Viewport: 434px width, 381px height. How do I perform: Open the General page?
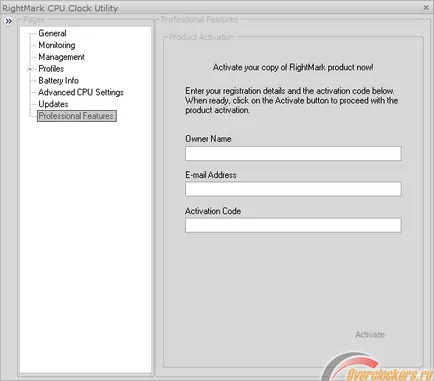(52, 33)
